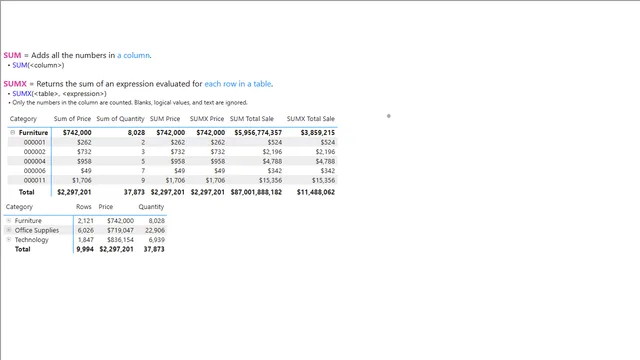Viewport: 640px width, 360px height.
Task: Click the SUM heading text
Action: [12, 55]
